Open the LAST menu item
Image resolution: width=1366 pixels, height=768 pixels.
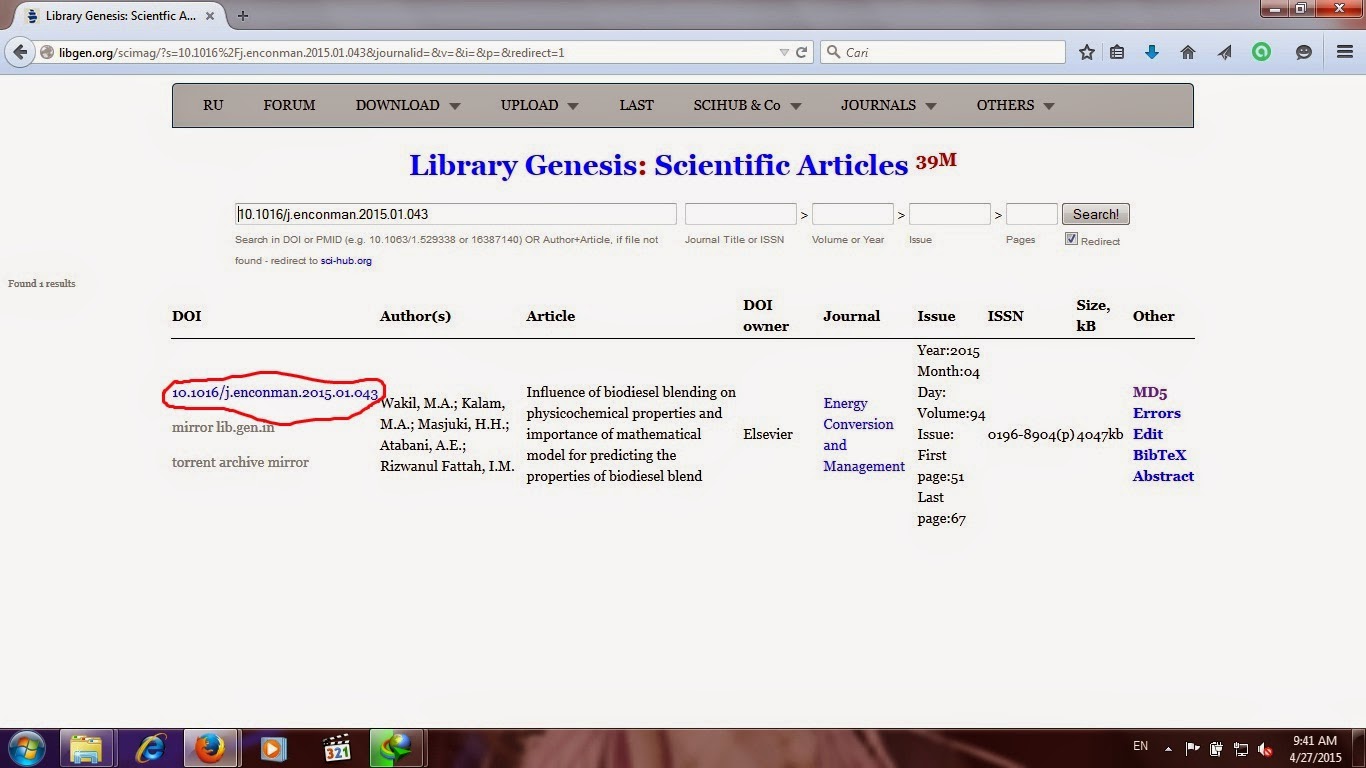636,105
